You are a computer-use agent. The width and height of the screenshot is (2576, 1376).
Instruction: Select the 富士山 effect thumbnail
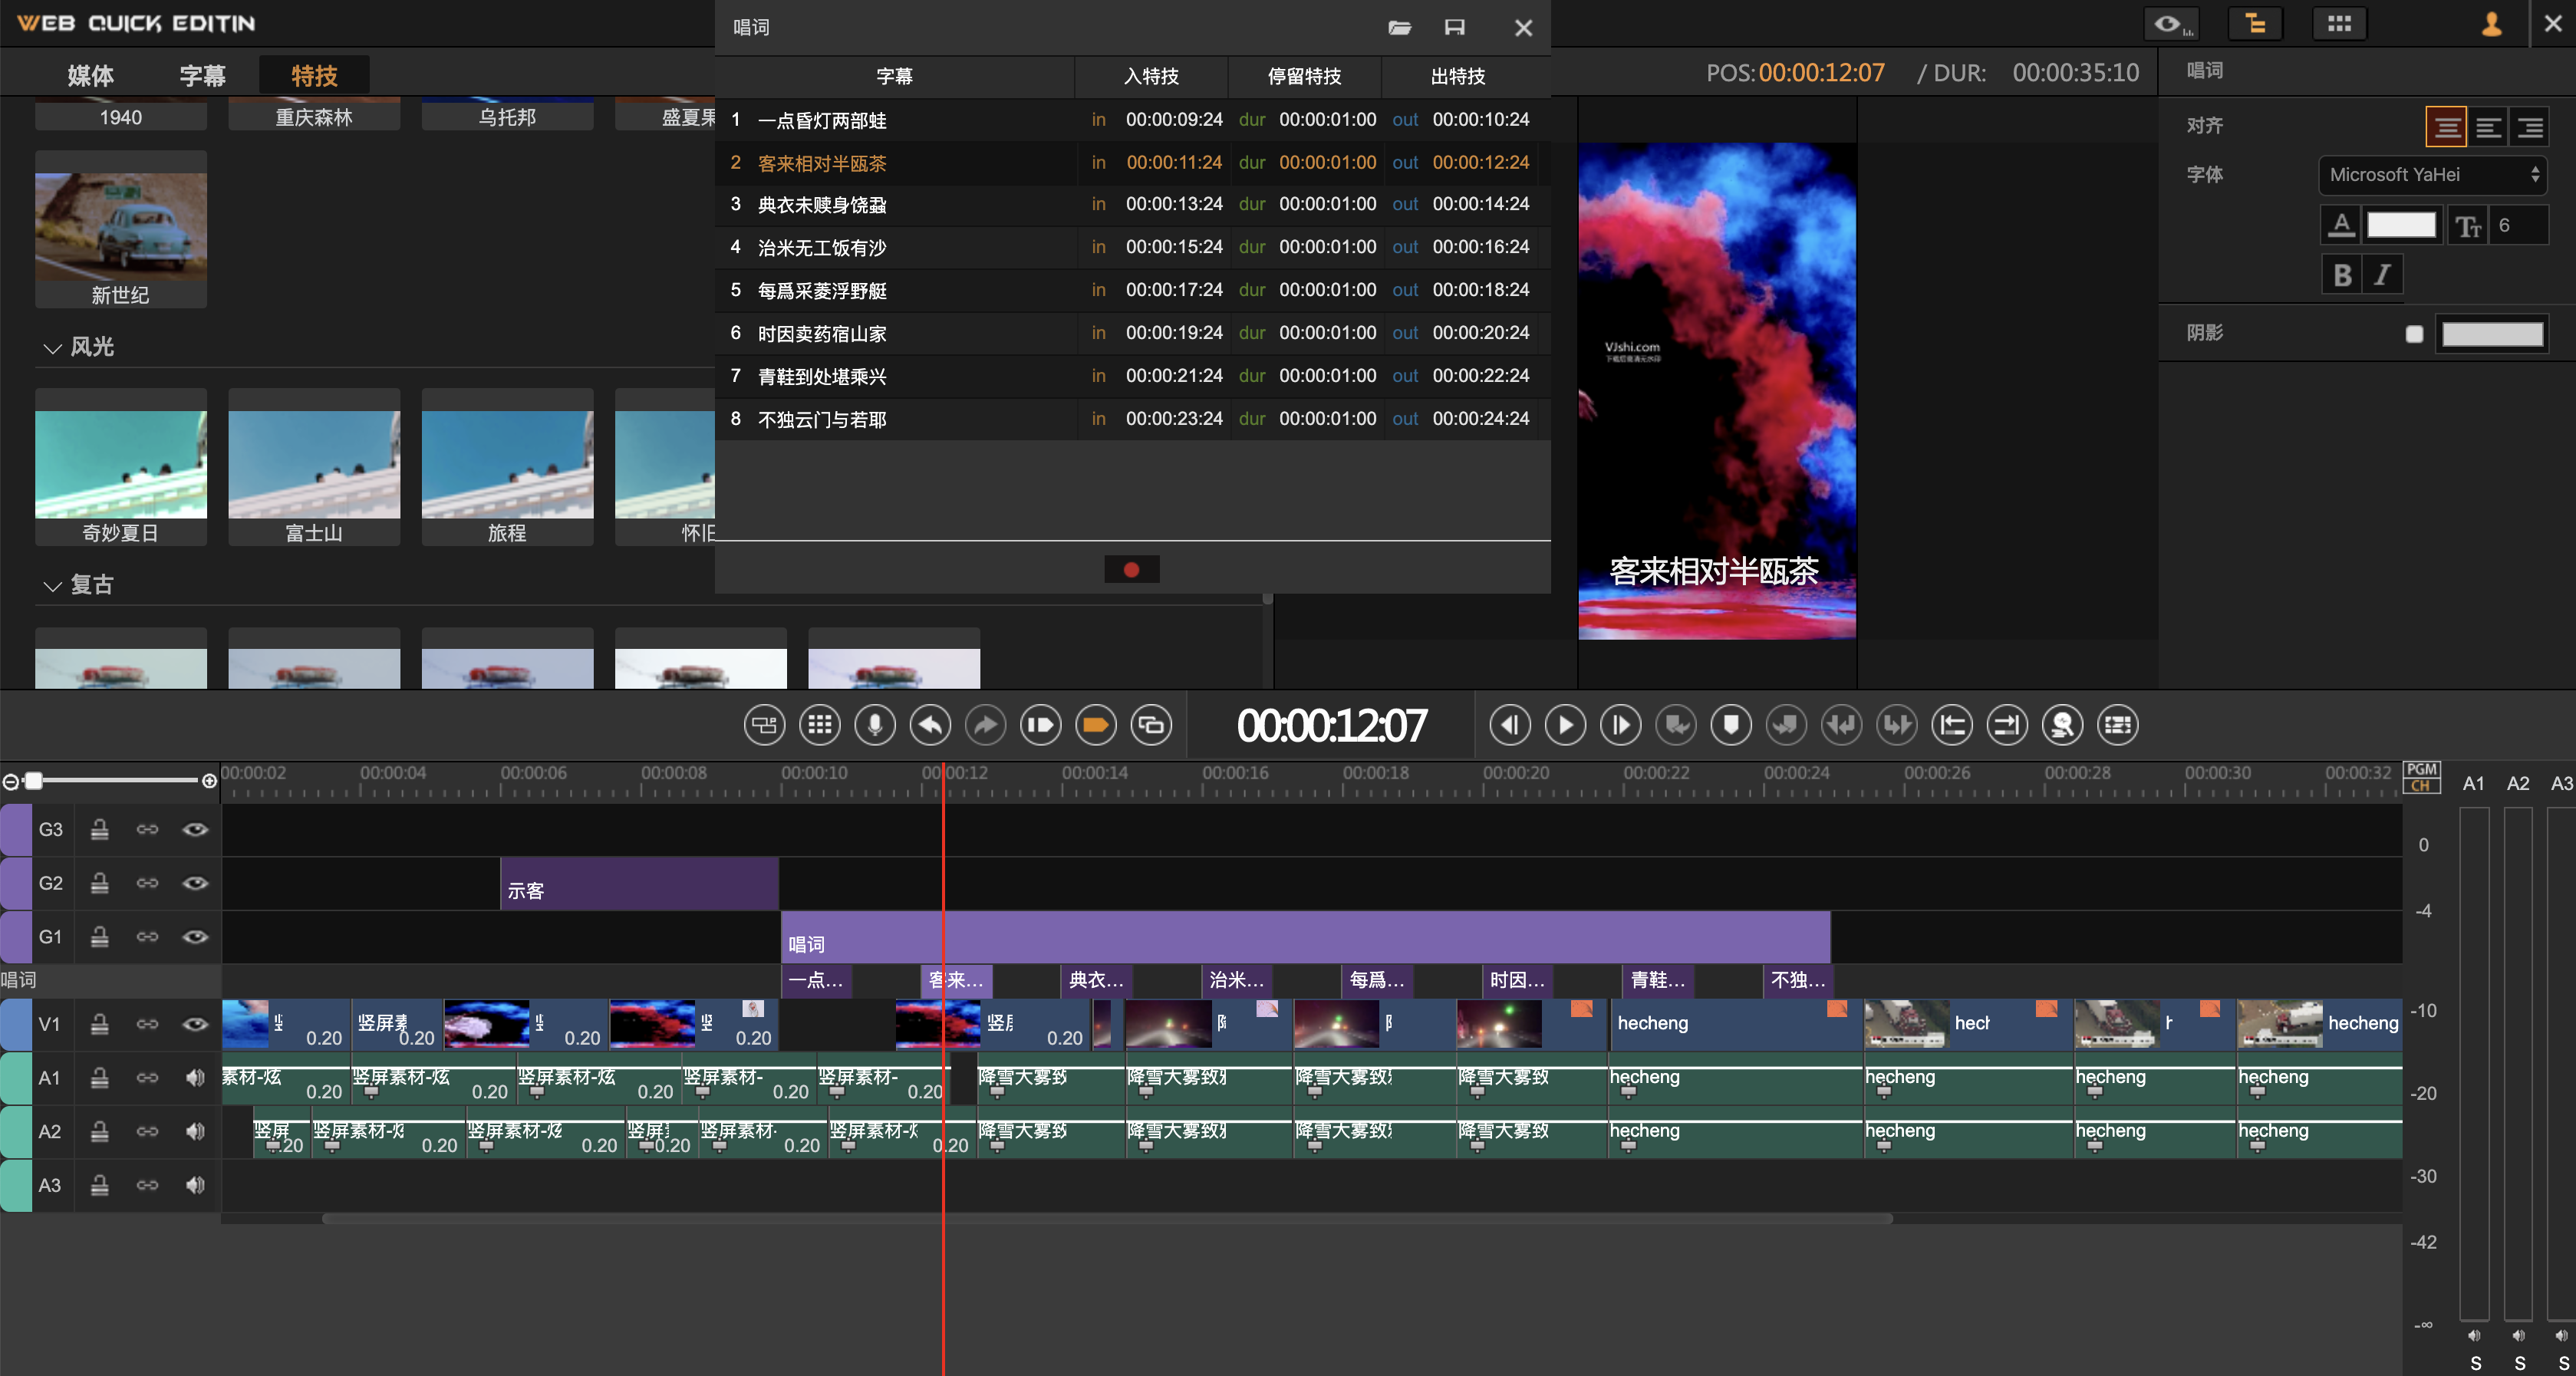(x=314, y=467)
